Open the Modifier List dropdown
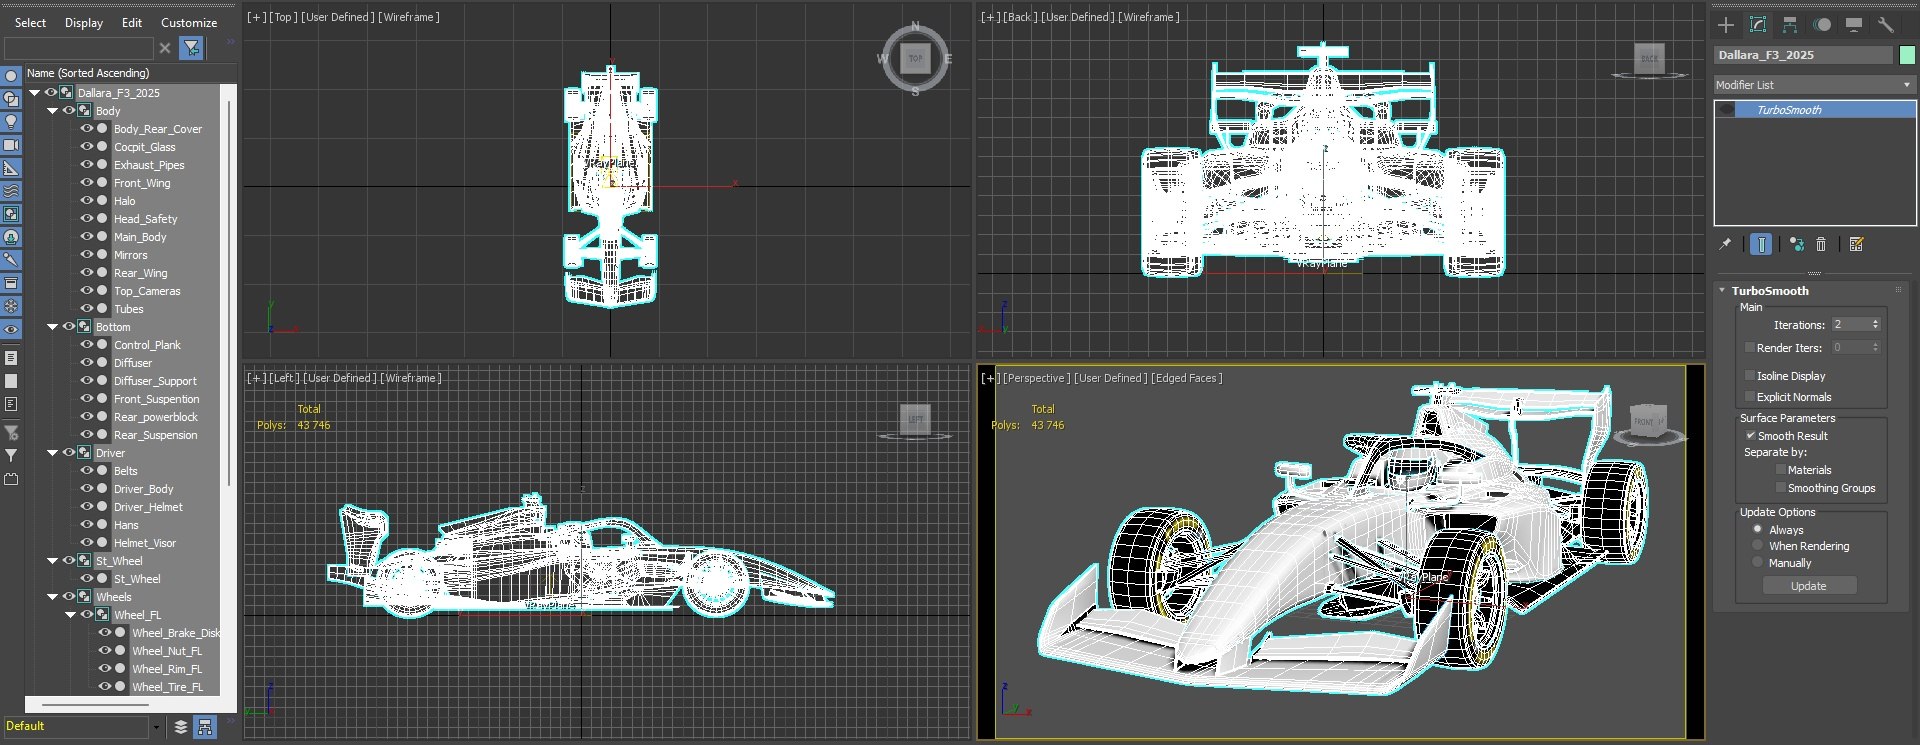 point(1814,85)
